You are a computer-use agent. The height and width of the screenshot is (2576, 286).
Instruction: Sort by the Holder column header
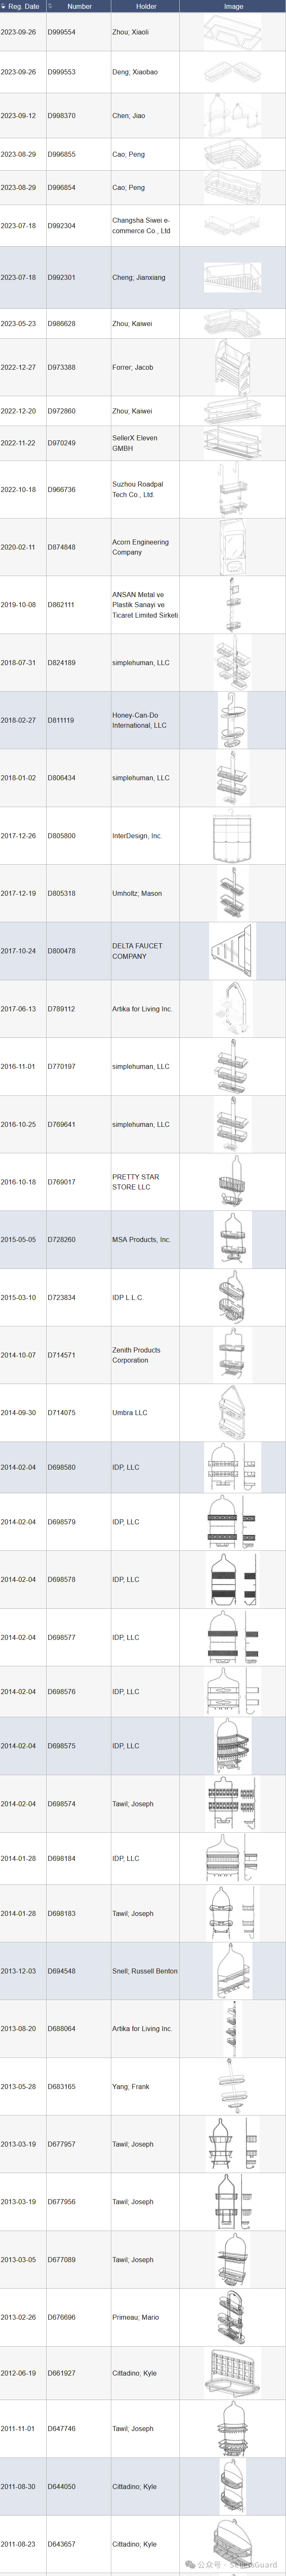click(146, 6)
